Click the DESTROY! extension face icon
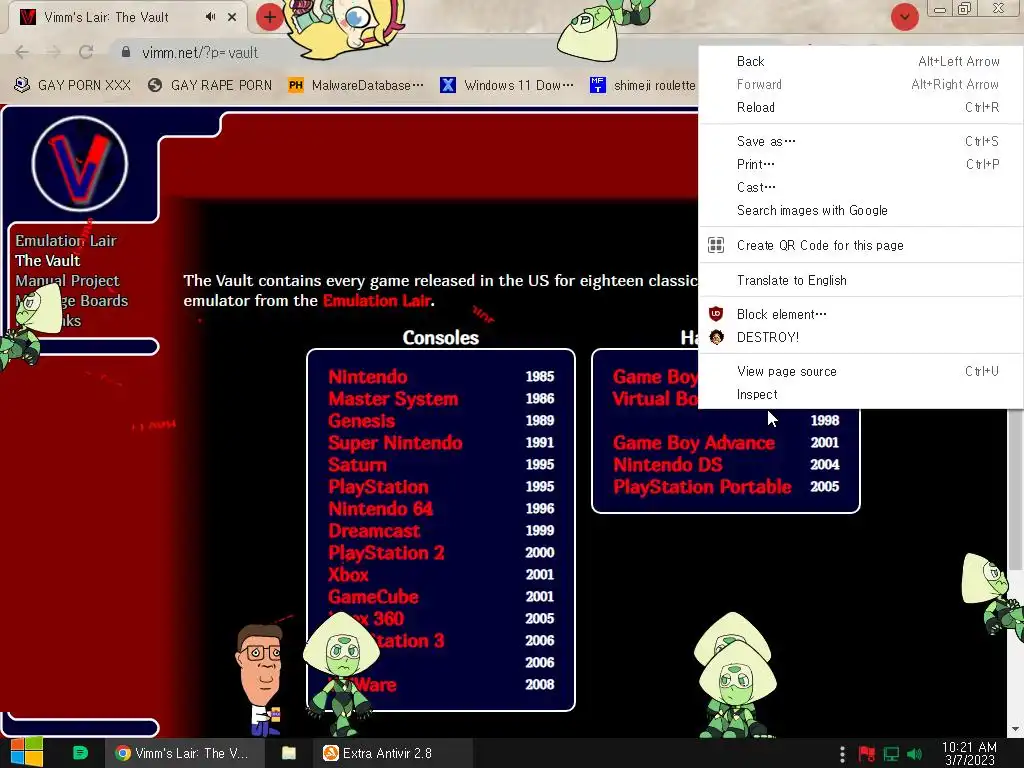 (x=716, y=337)
